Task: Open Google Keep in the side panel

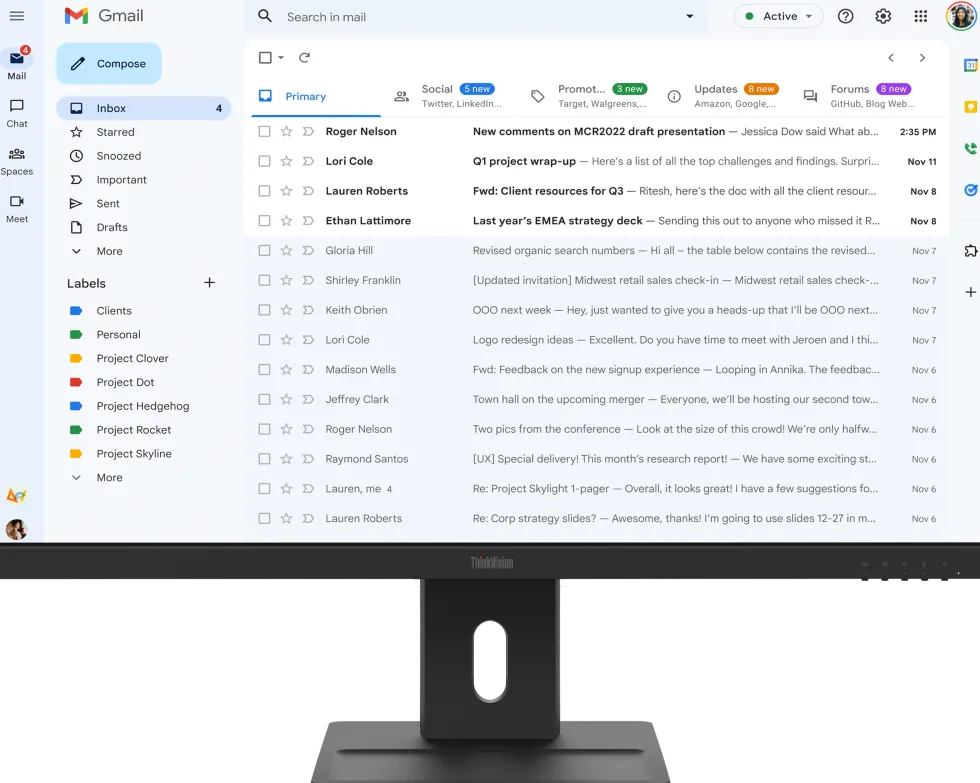Action: point(971,107)
